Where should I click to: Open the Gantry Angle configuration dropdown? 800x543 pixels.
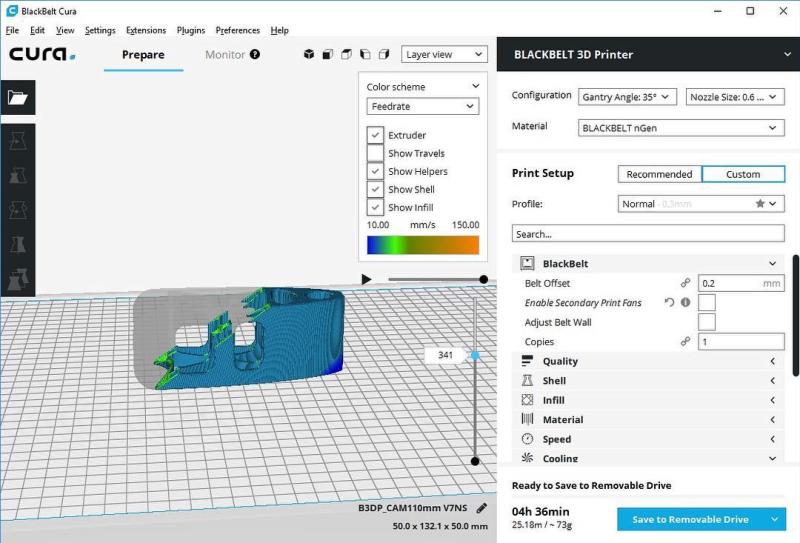point(628,97)
